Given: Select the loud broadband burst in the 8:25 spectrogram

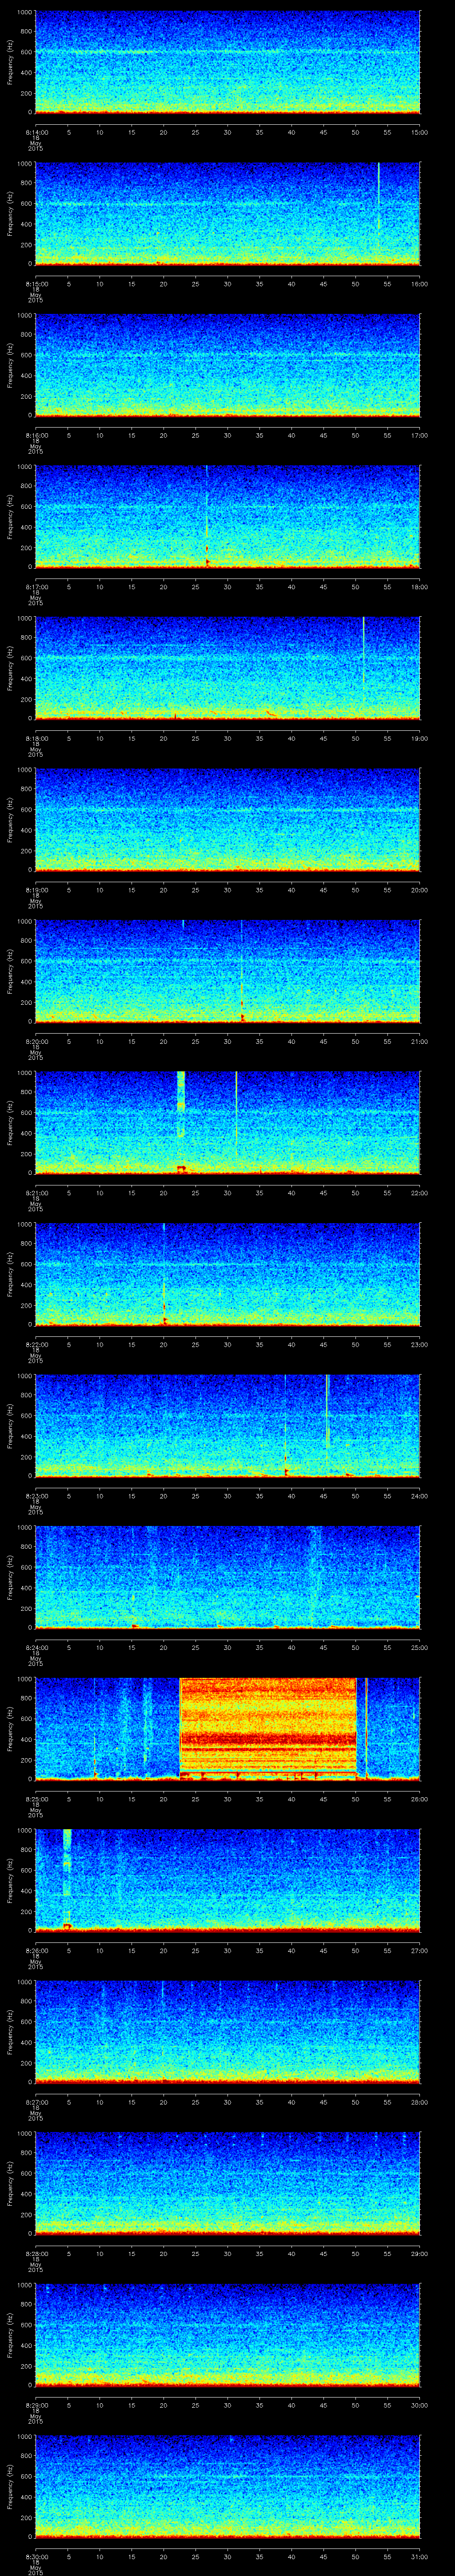Looking at the screenshot, I should tap(268, 1728).
